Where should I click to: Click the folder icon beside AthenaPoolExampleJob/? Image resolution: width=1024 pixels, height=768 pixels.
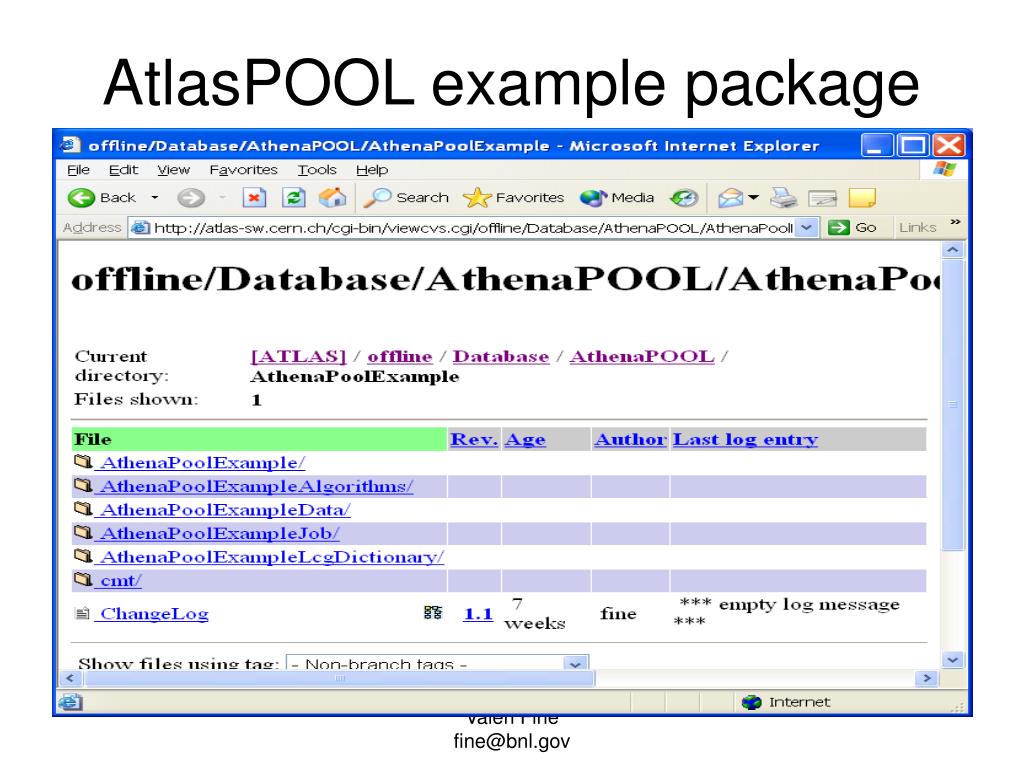83,532
